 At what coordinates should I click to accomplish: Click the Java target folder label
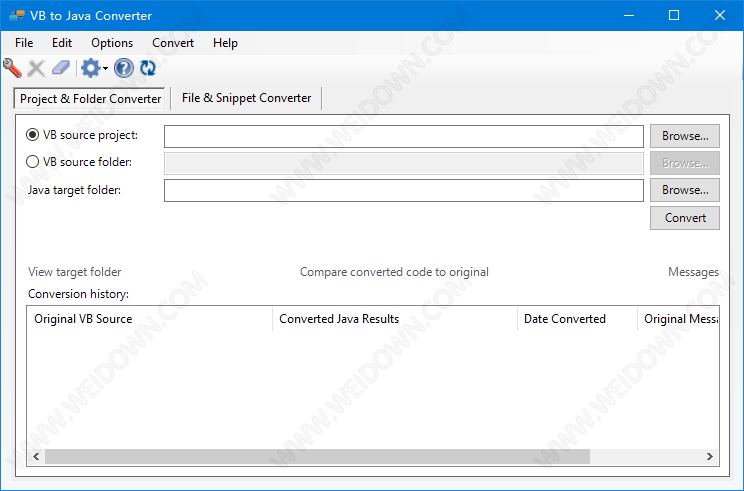pos(74,190)
